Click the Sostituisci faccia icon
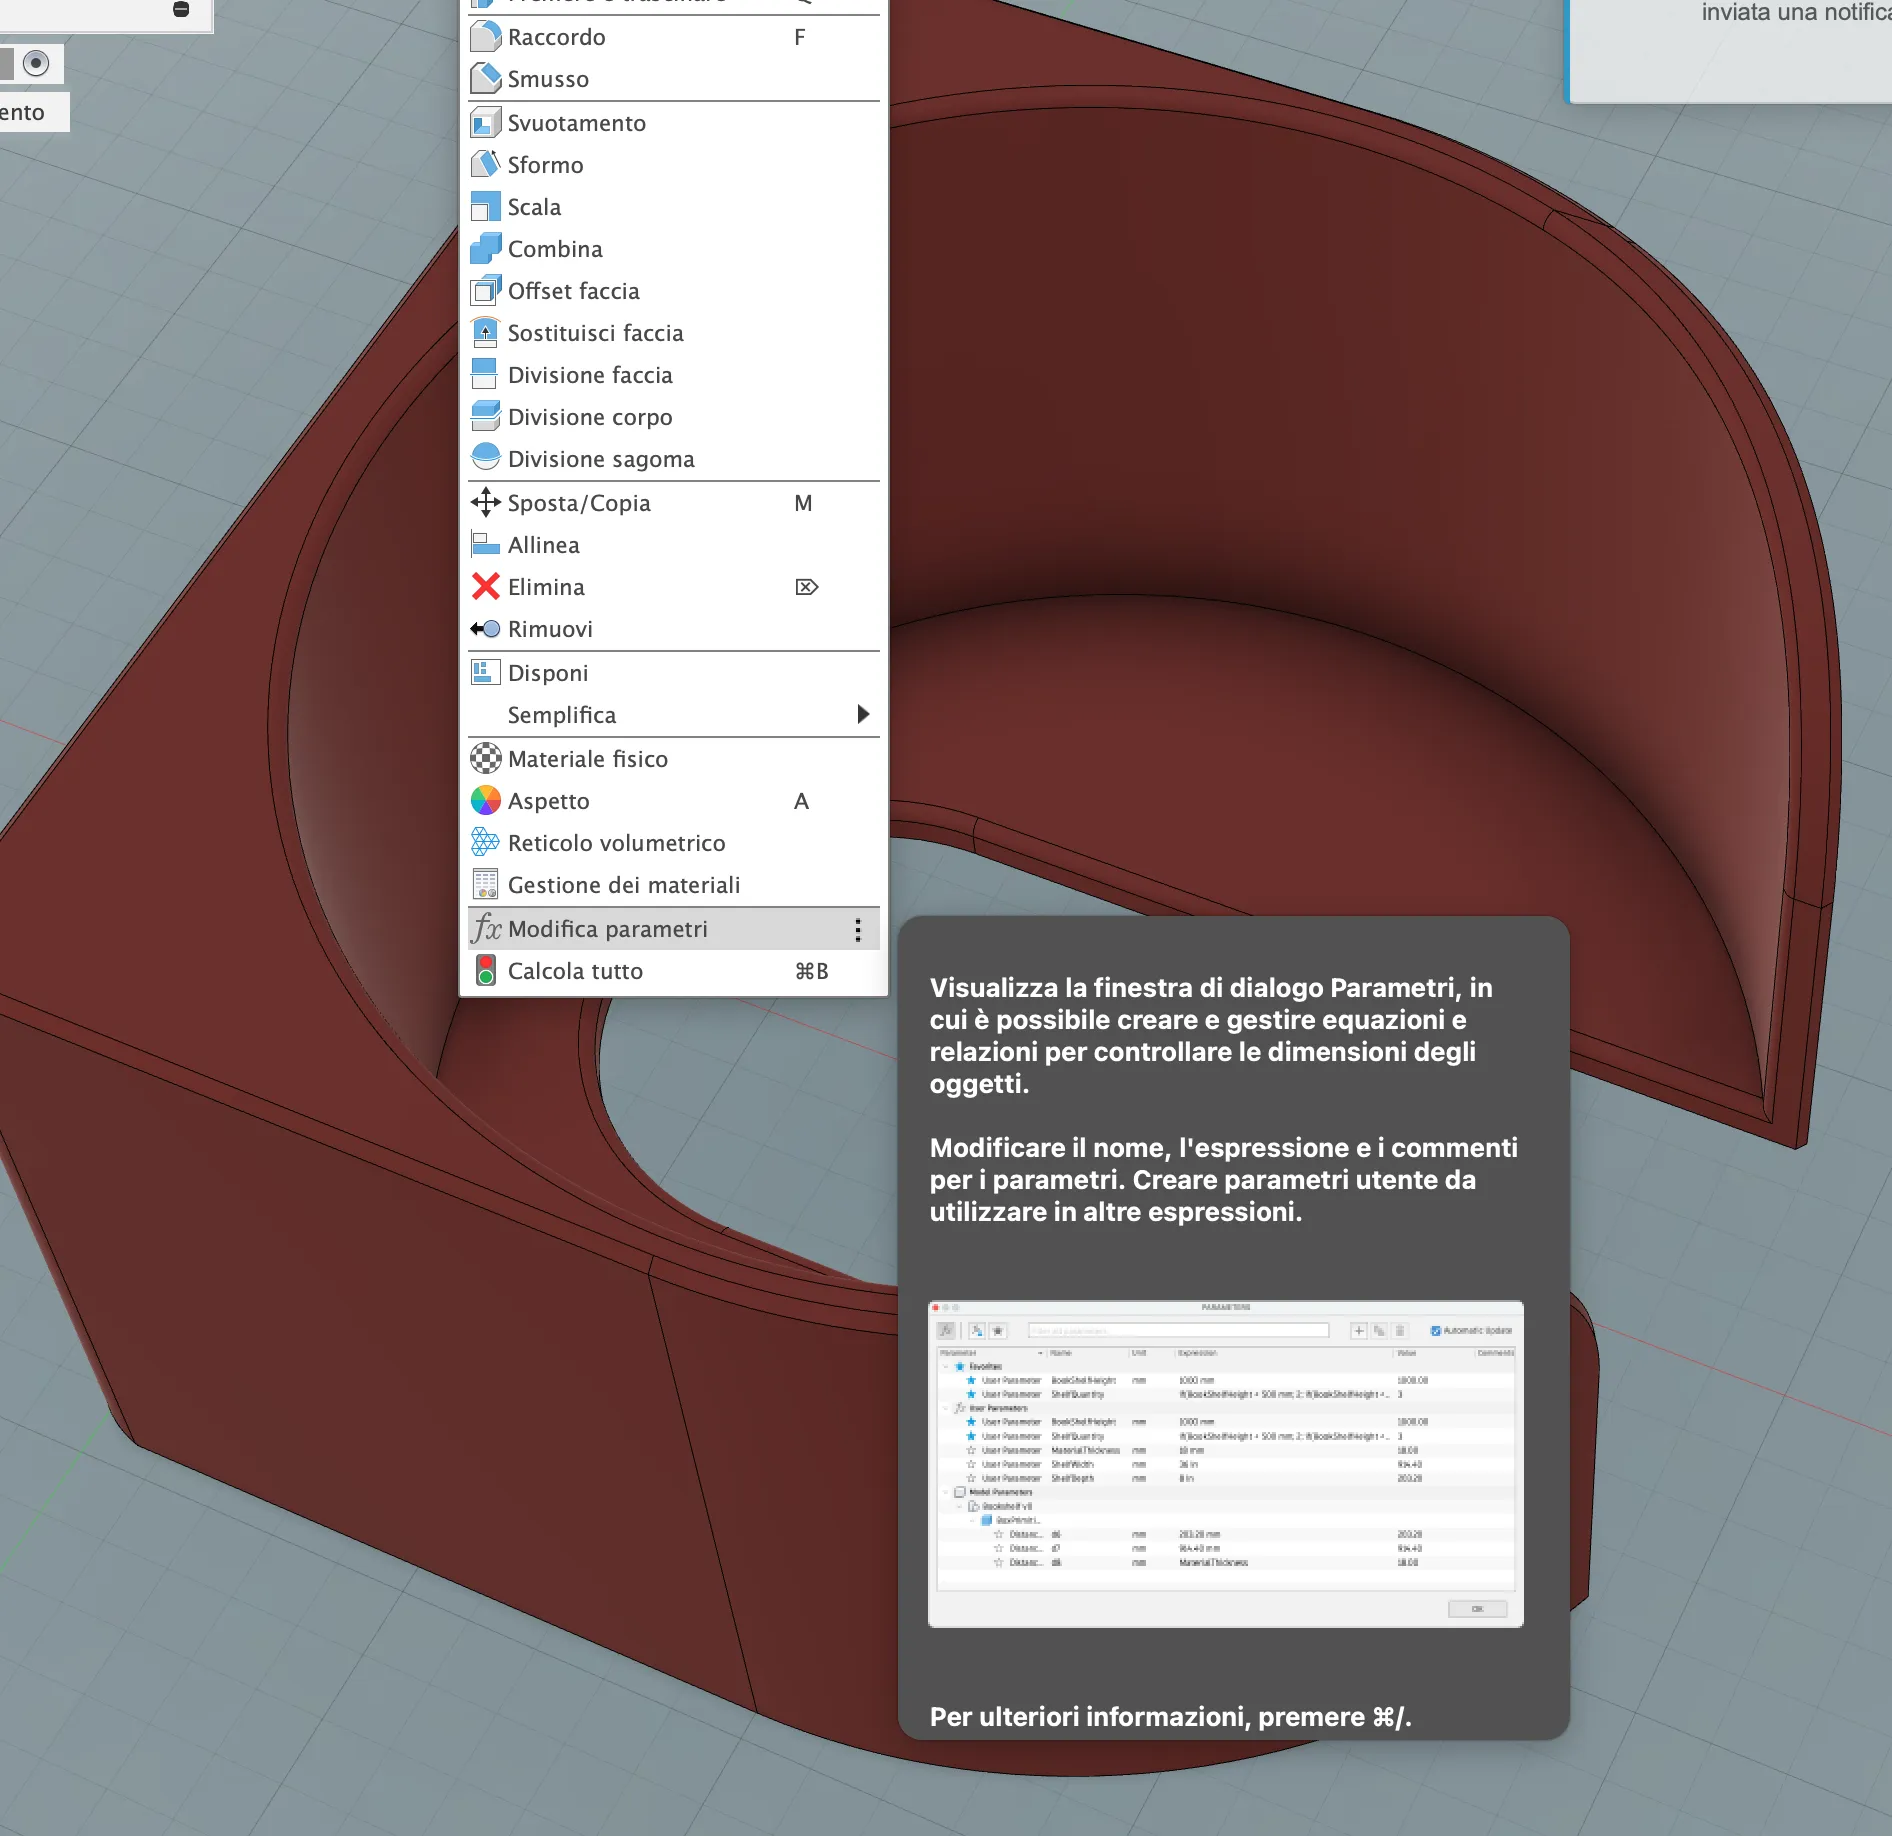Screen dimensions: 1892x1836 tap(485, 333)
